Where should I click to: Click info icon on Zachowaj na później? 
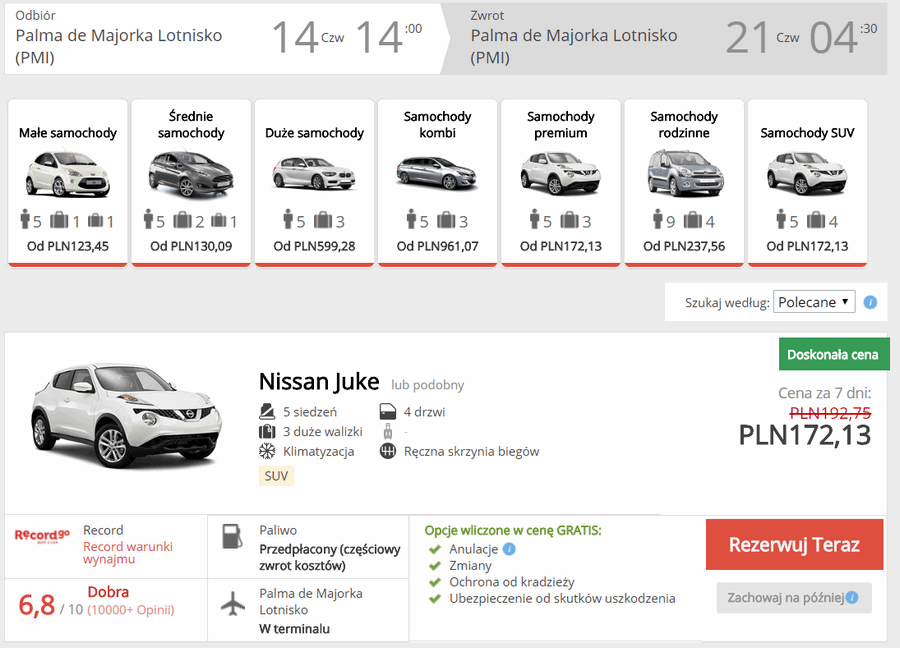(x=852, y=597)
